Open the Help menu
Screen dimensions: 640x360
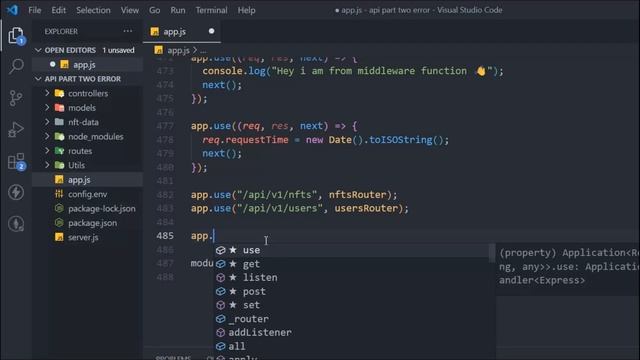[x=246, y=10]
